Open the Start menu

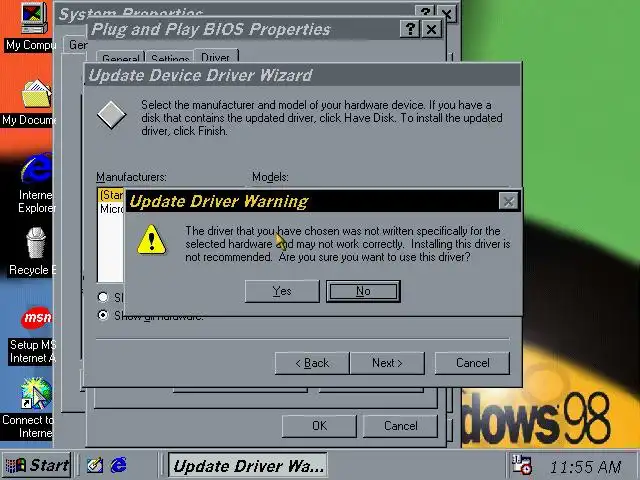(37, 465)
